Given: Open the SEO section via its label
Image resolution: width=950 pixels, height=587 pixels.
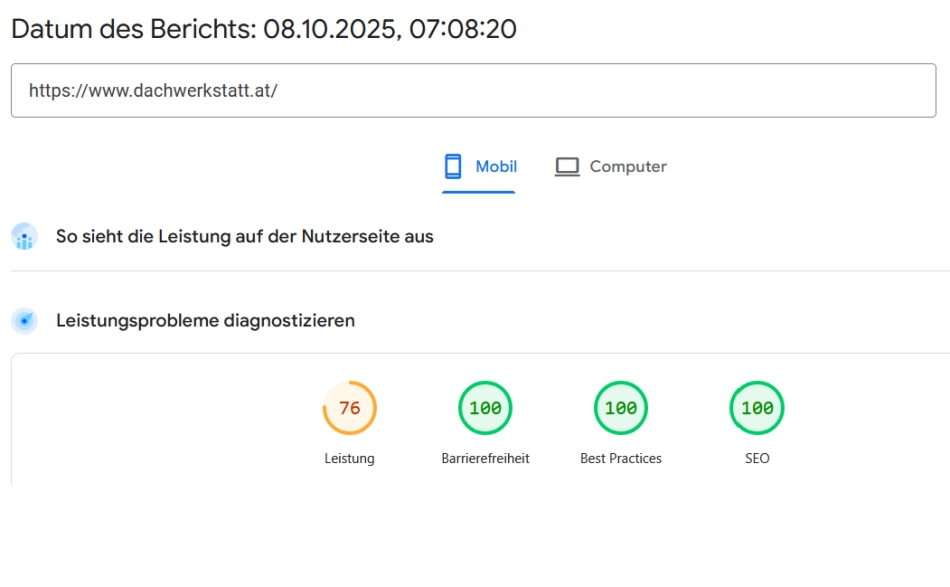Looking at the screenshot, I should click(757, 458).
